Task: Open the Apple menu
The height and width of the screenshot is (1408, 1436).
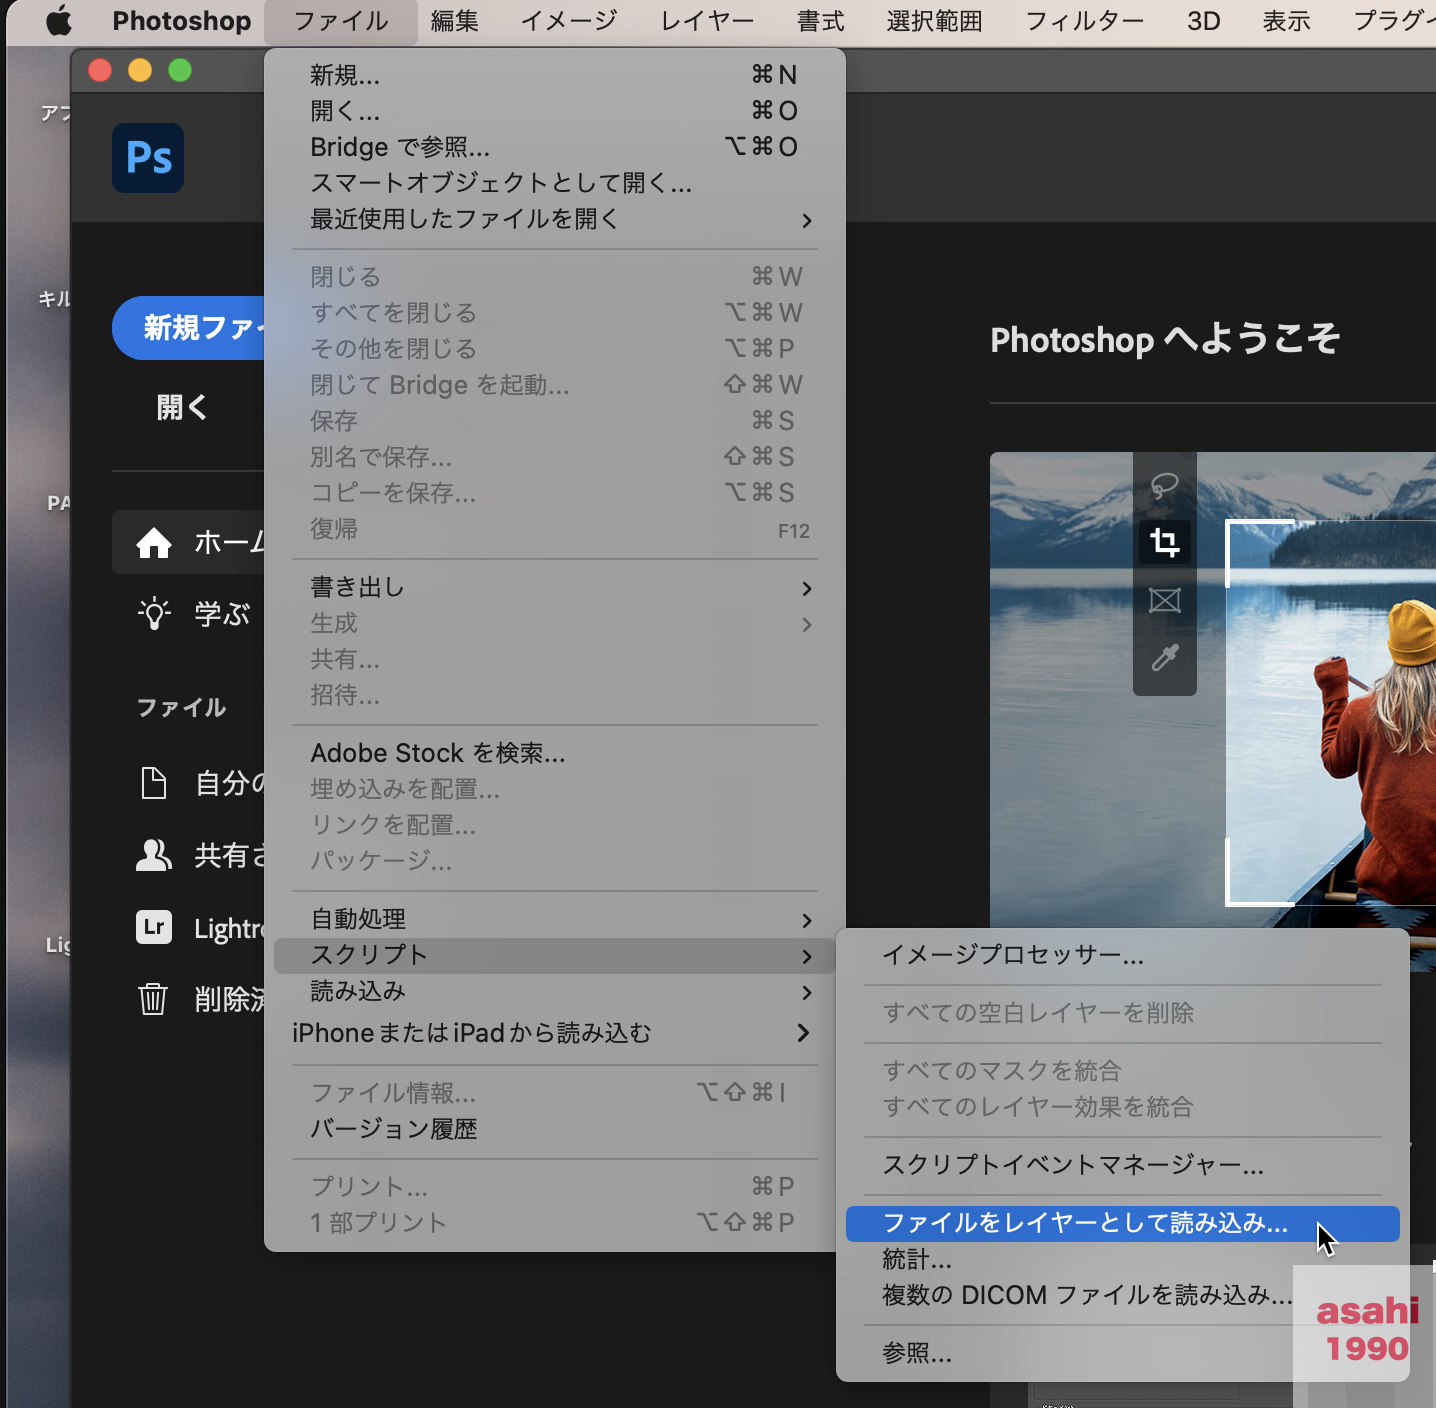Action: click(x=59, y=21)
